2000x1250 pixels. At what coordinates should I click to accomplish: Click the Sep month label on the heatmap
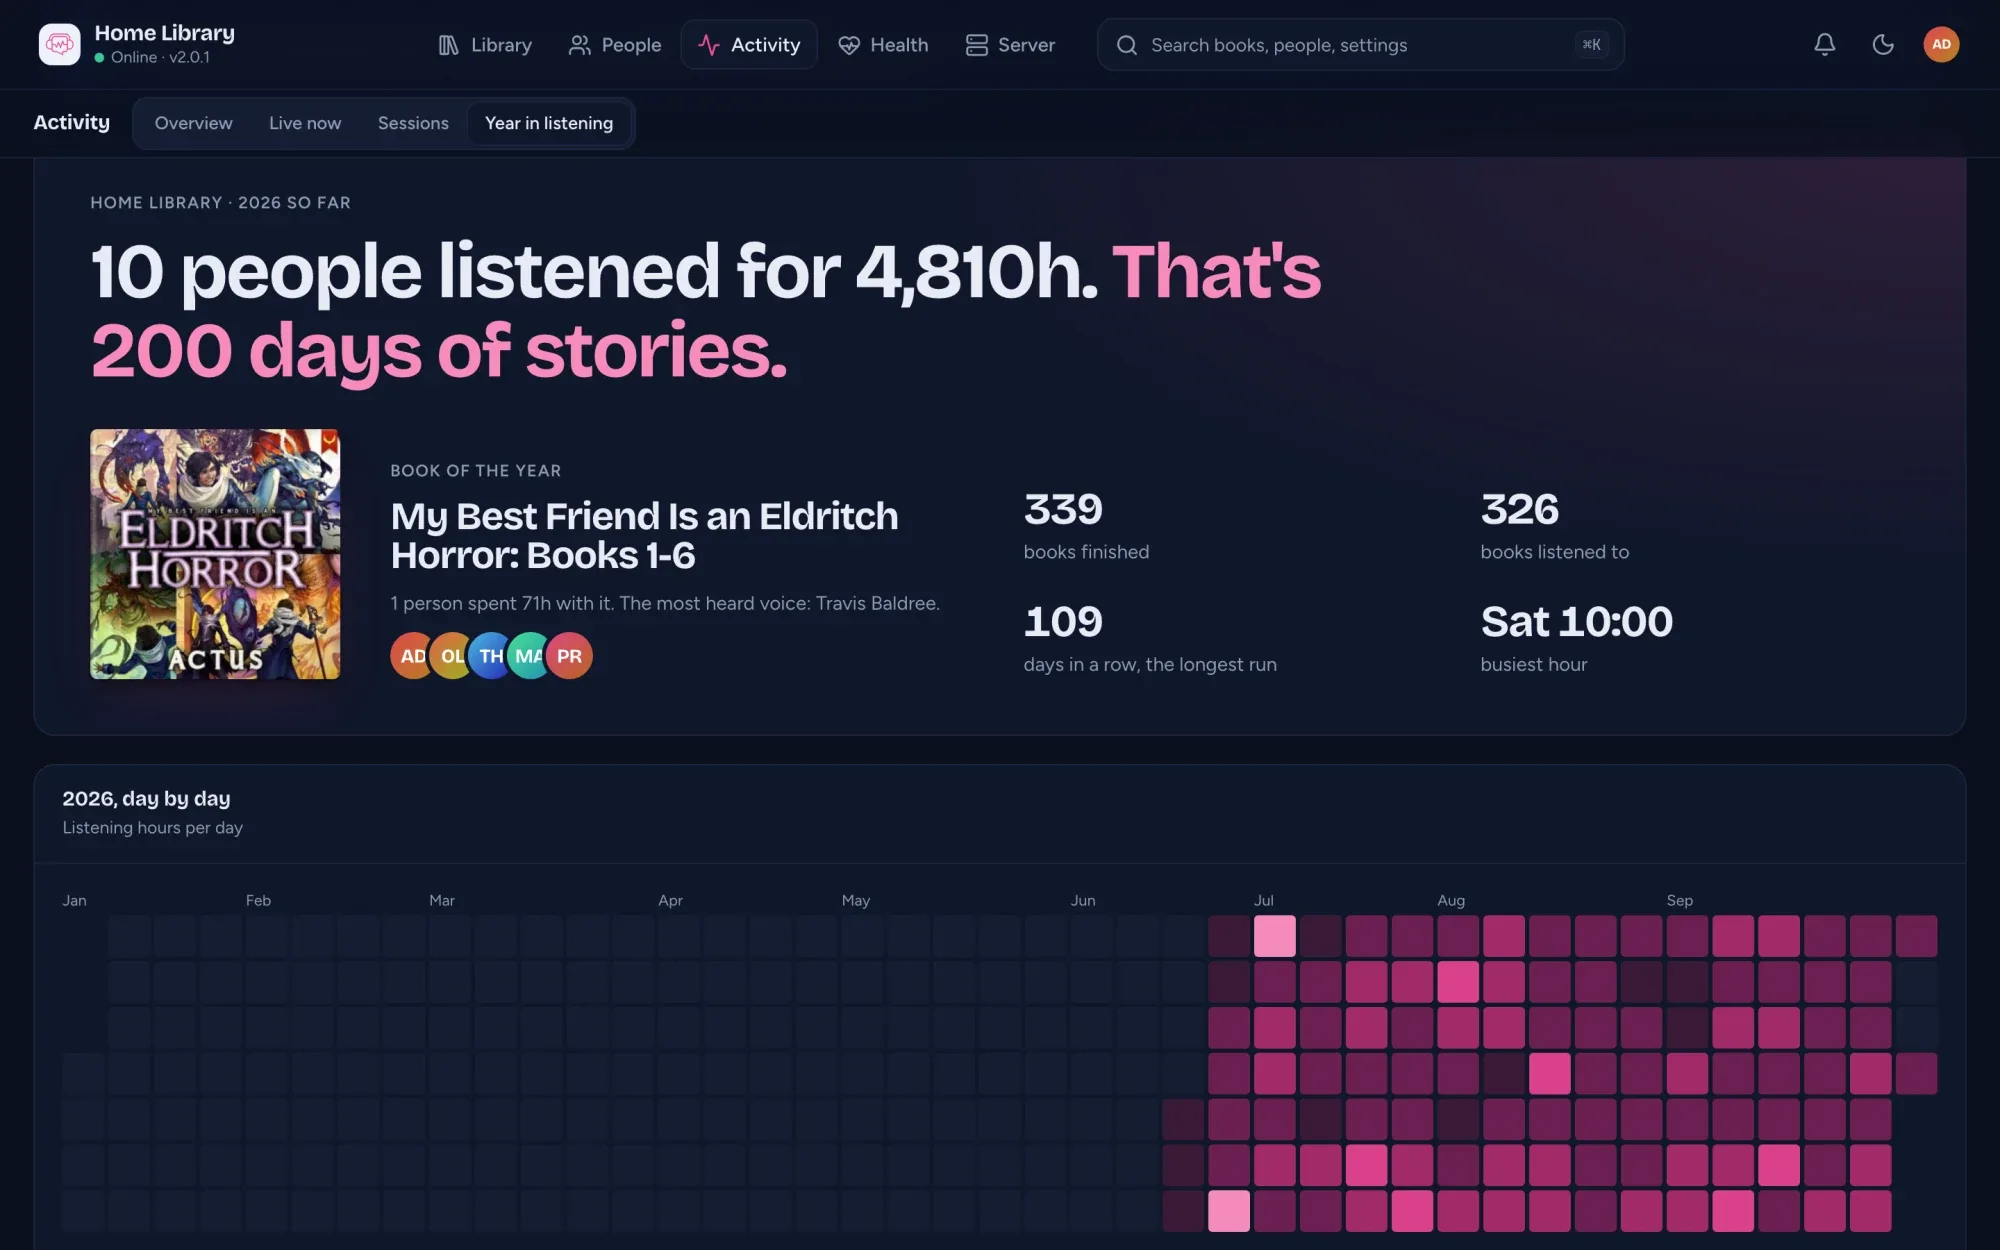point(1680,900)
